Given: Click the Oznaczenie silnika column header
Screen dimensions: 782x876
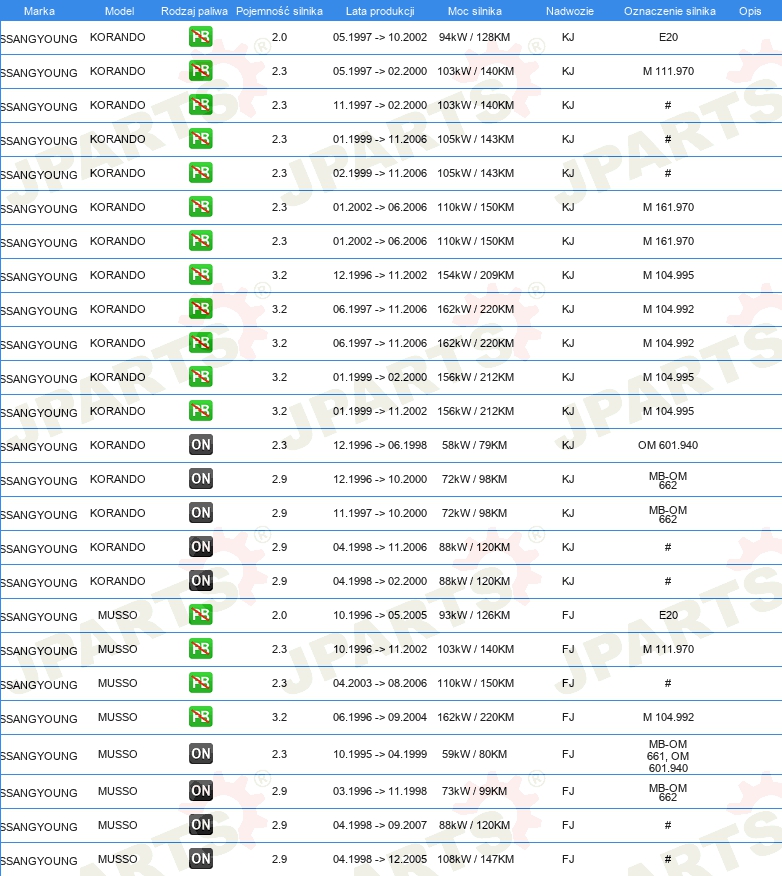Looking at the screenshot, I should pyautogui.click(x=670, y=11).
